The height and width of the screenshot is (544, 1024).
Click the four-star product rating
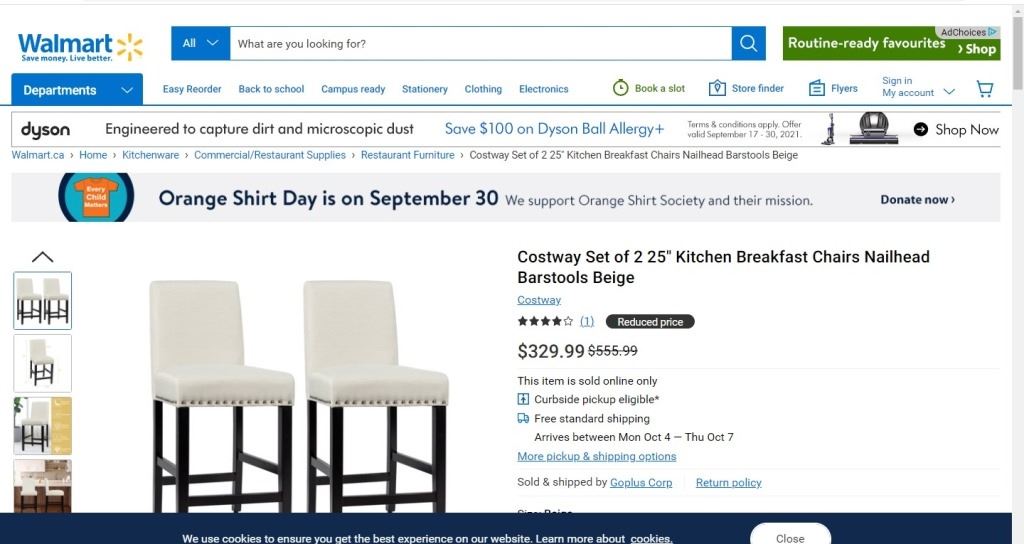click(545, 322)
